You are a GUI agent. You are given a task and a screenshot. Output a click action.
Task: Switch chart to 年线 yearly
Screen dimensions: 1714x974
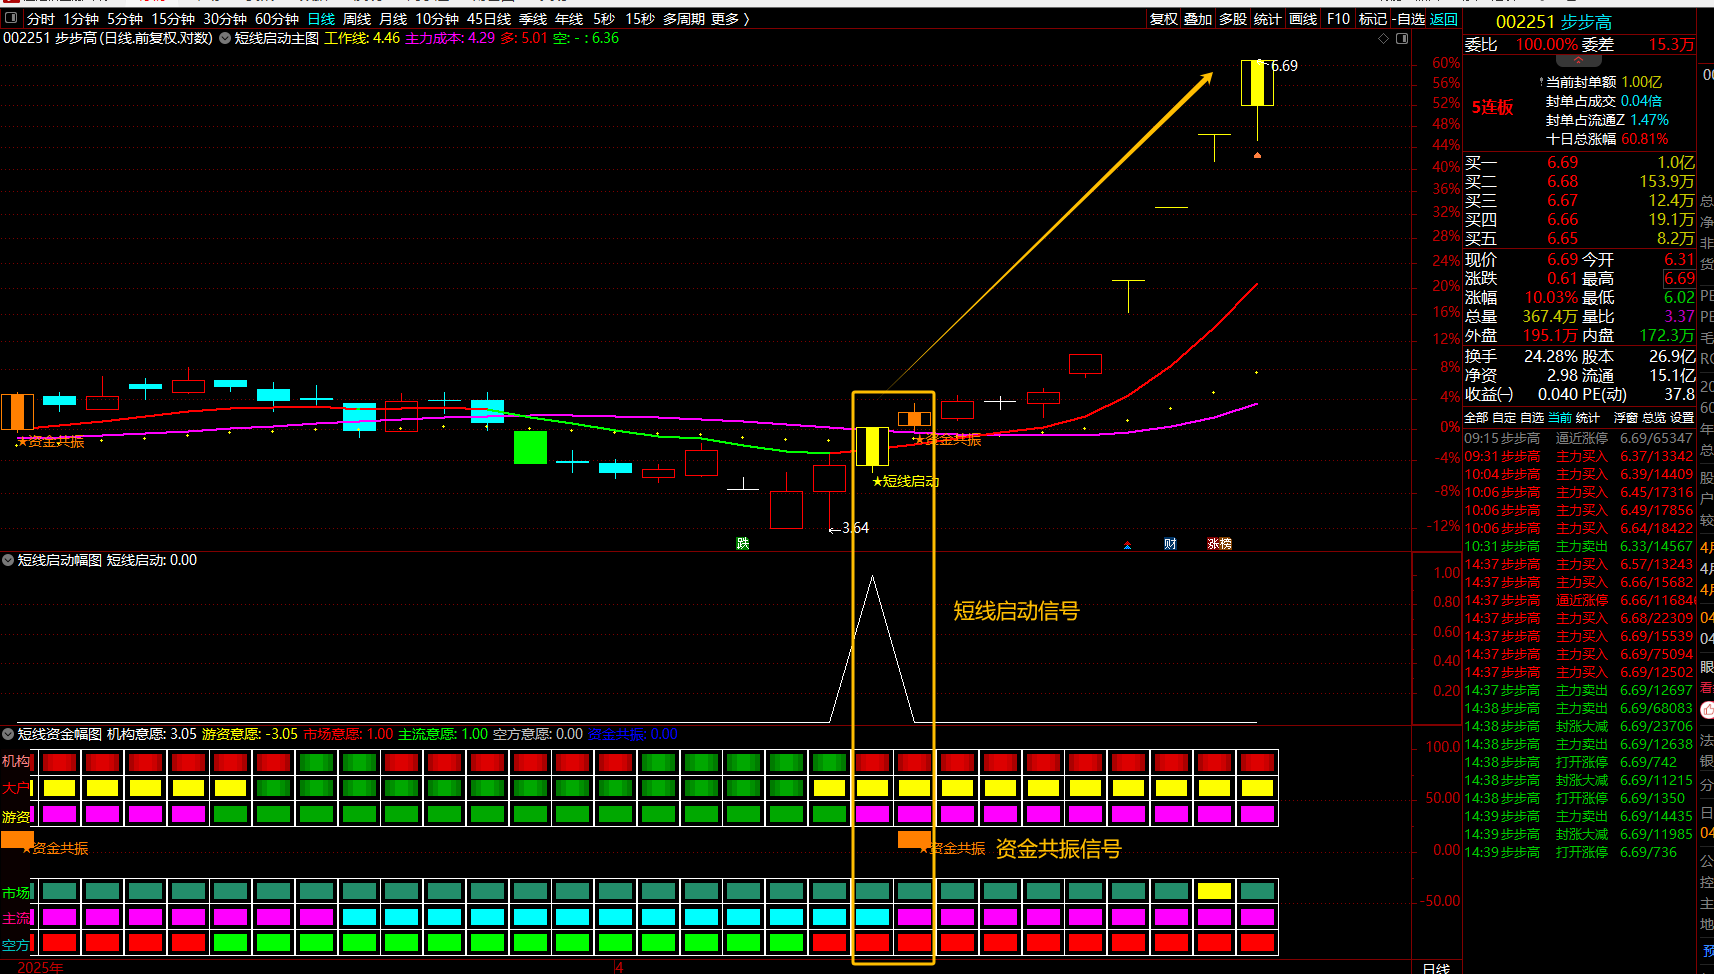click(569, 19)
